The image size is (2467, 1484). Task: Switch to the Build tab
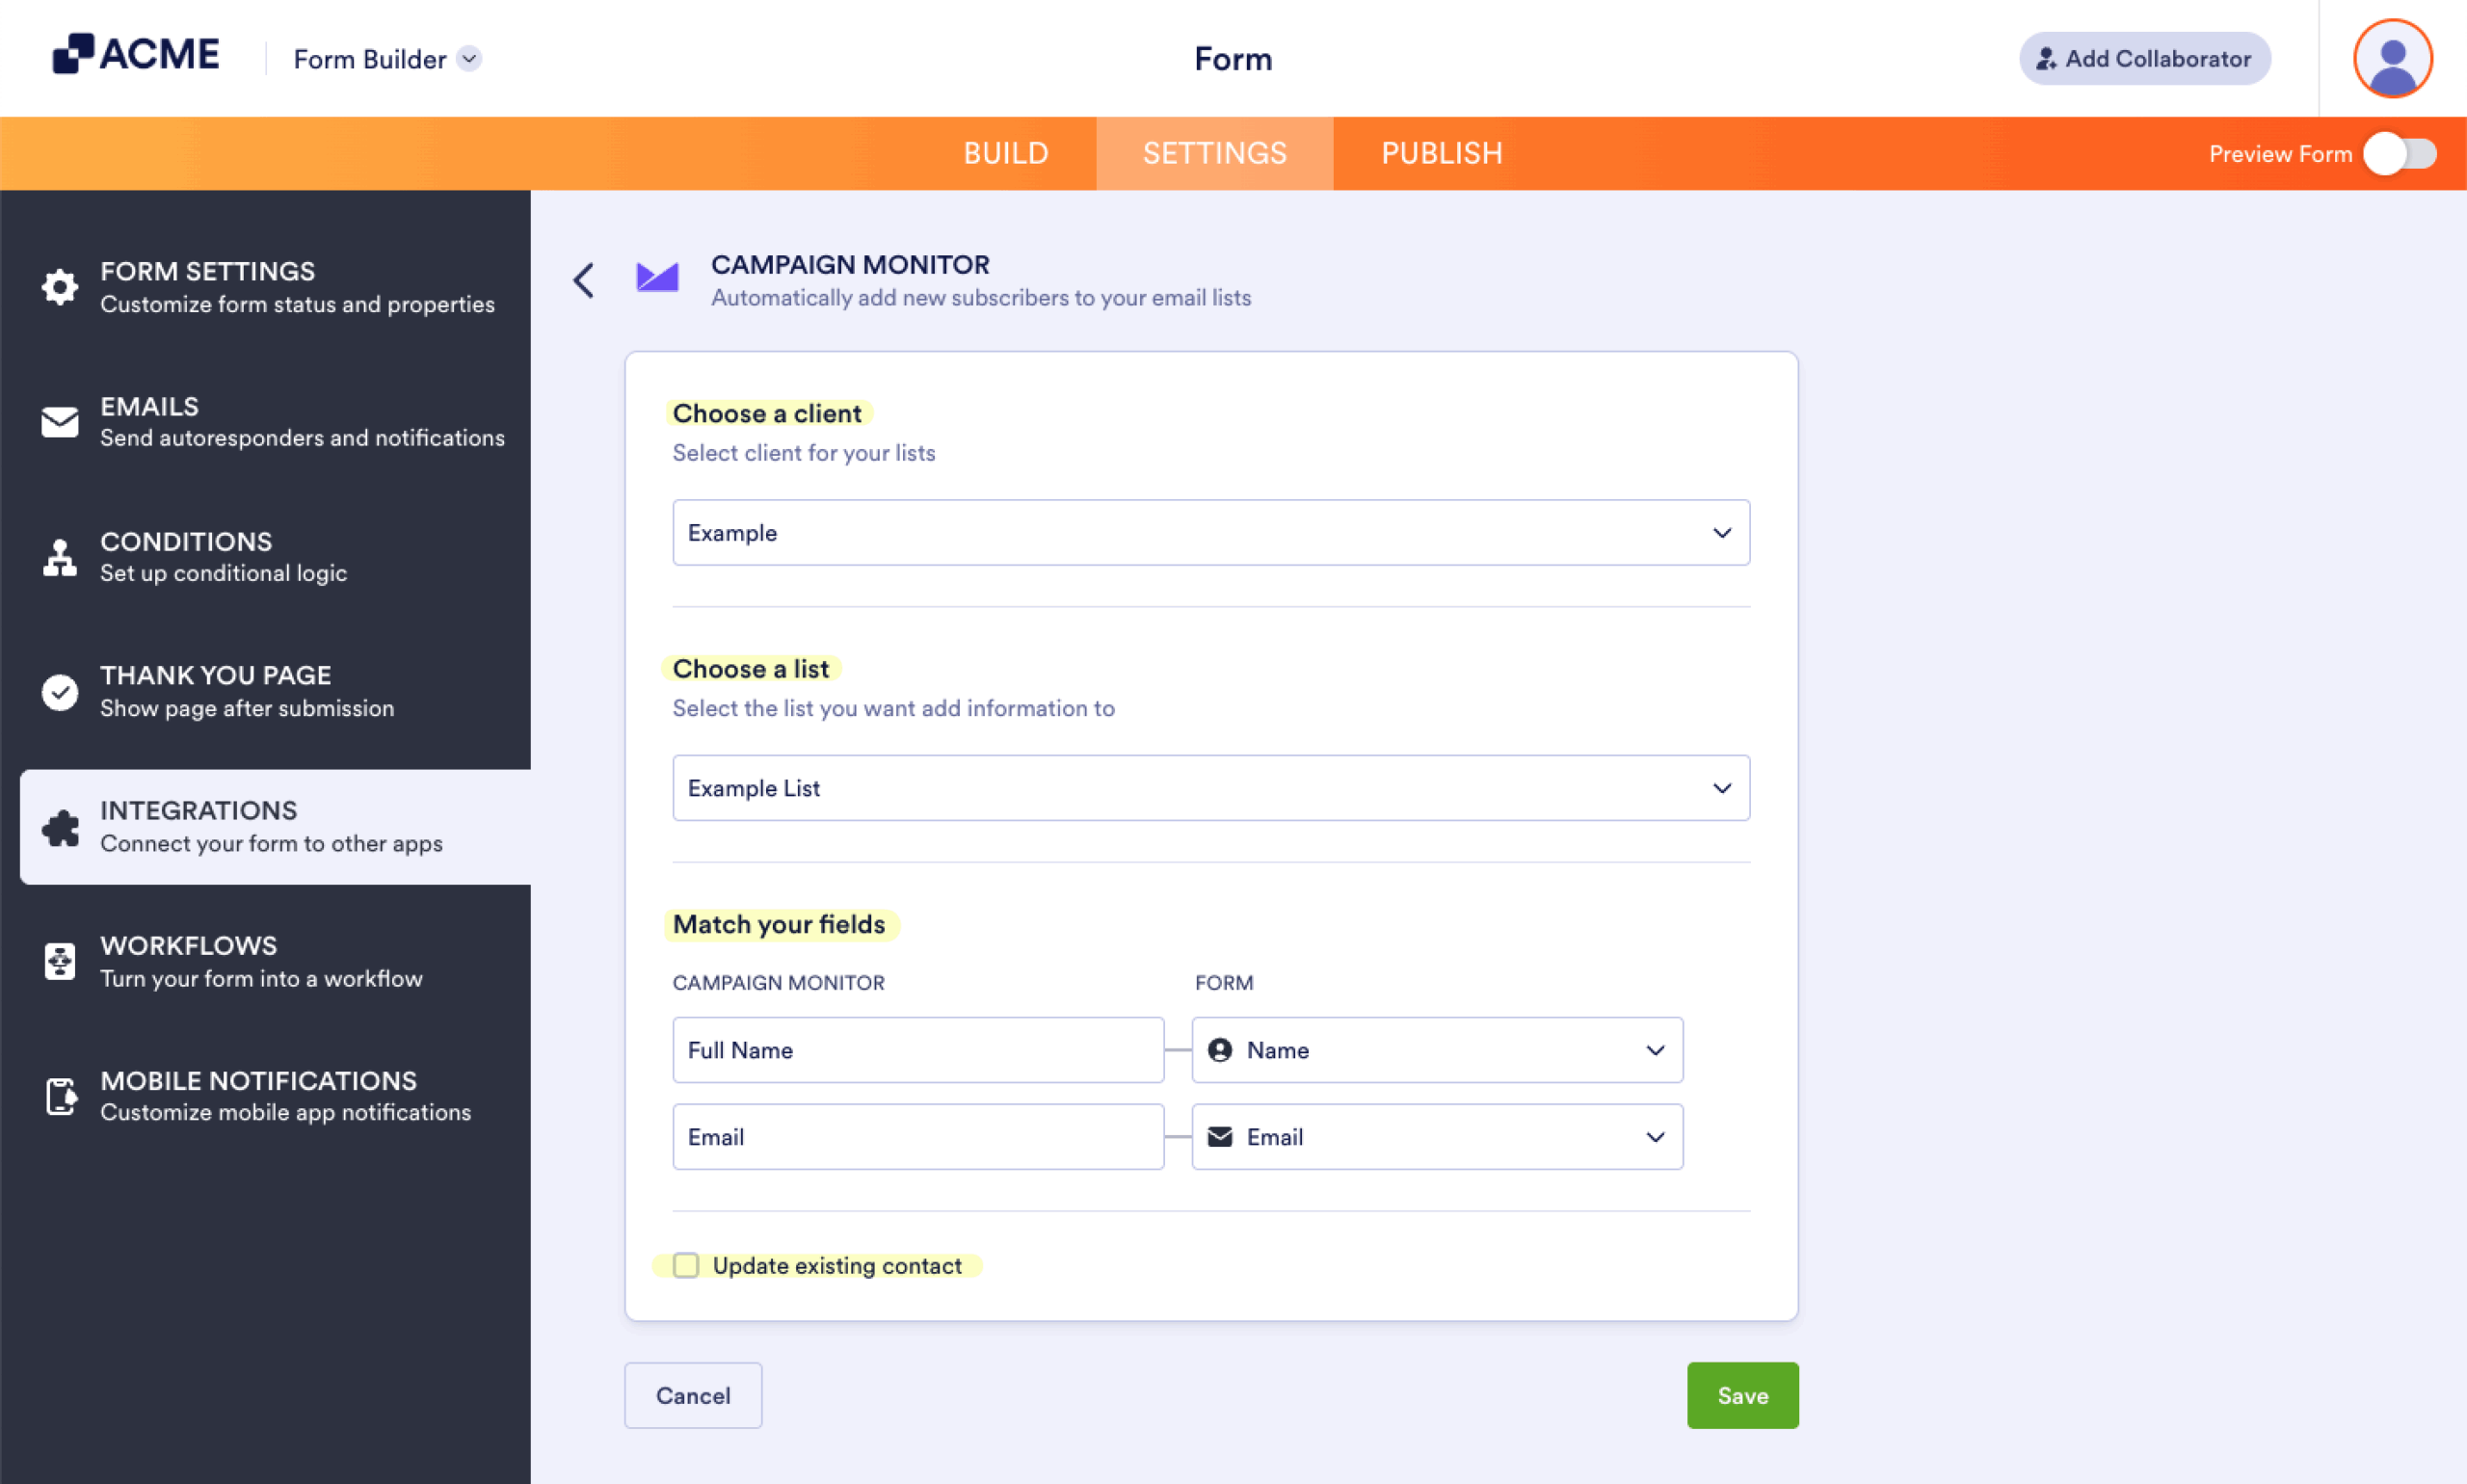coord(1005,153)
